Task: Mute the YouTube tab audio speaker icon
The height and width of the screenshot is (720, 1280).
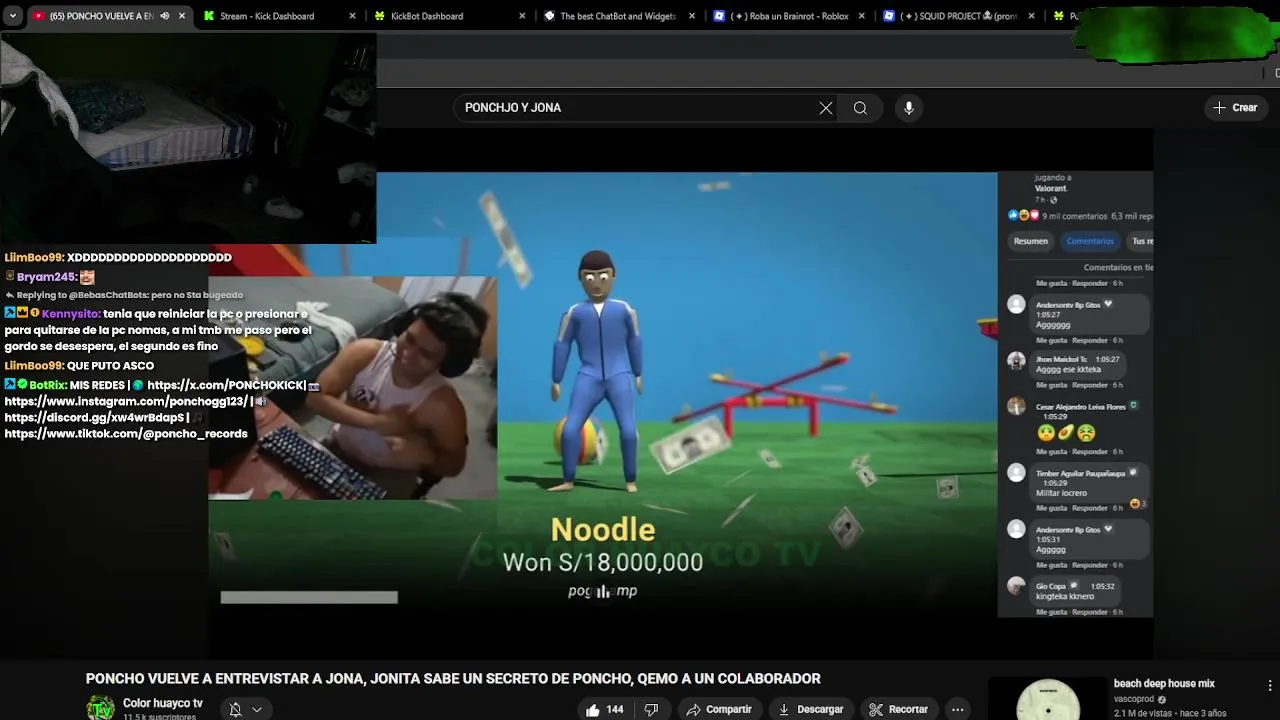Action: pos(165,16)
